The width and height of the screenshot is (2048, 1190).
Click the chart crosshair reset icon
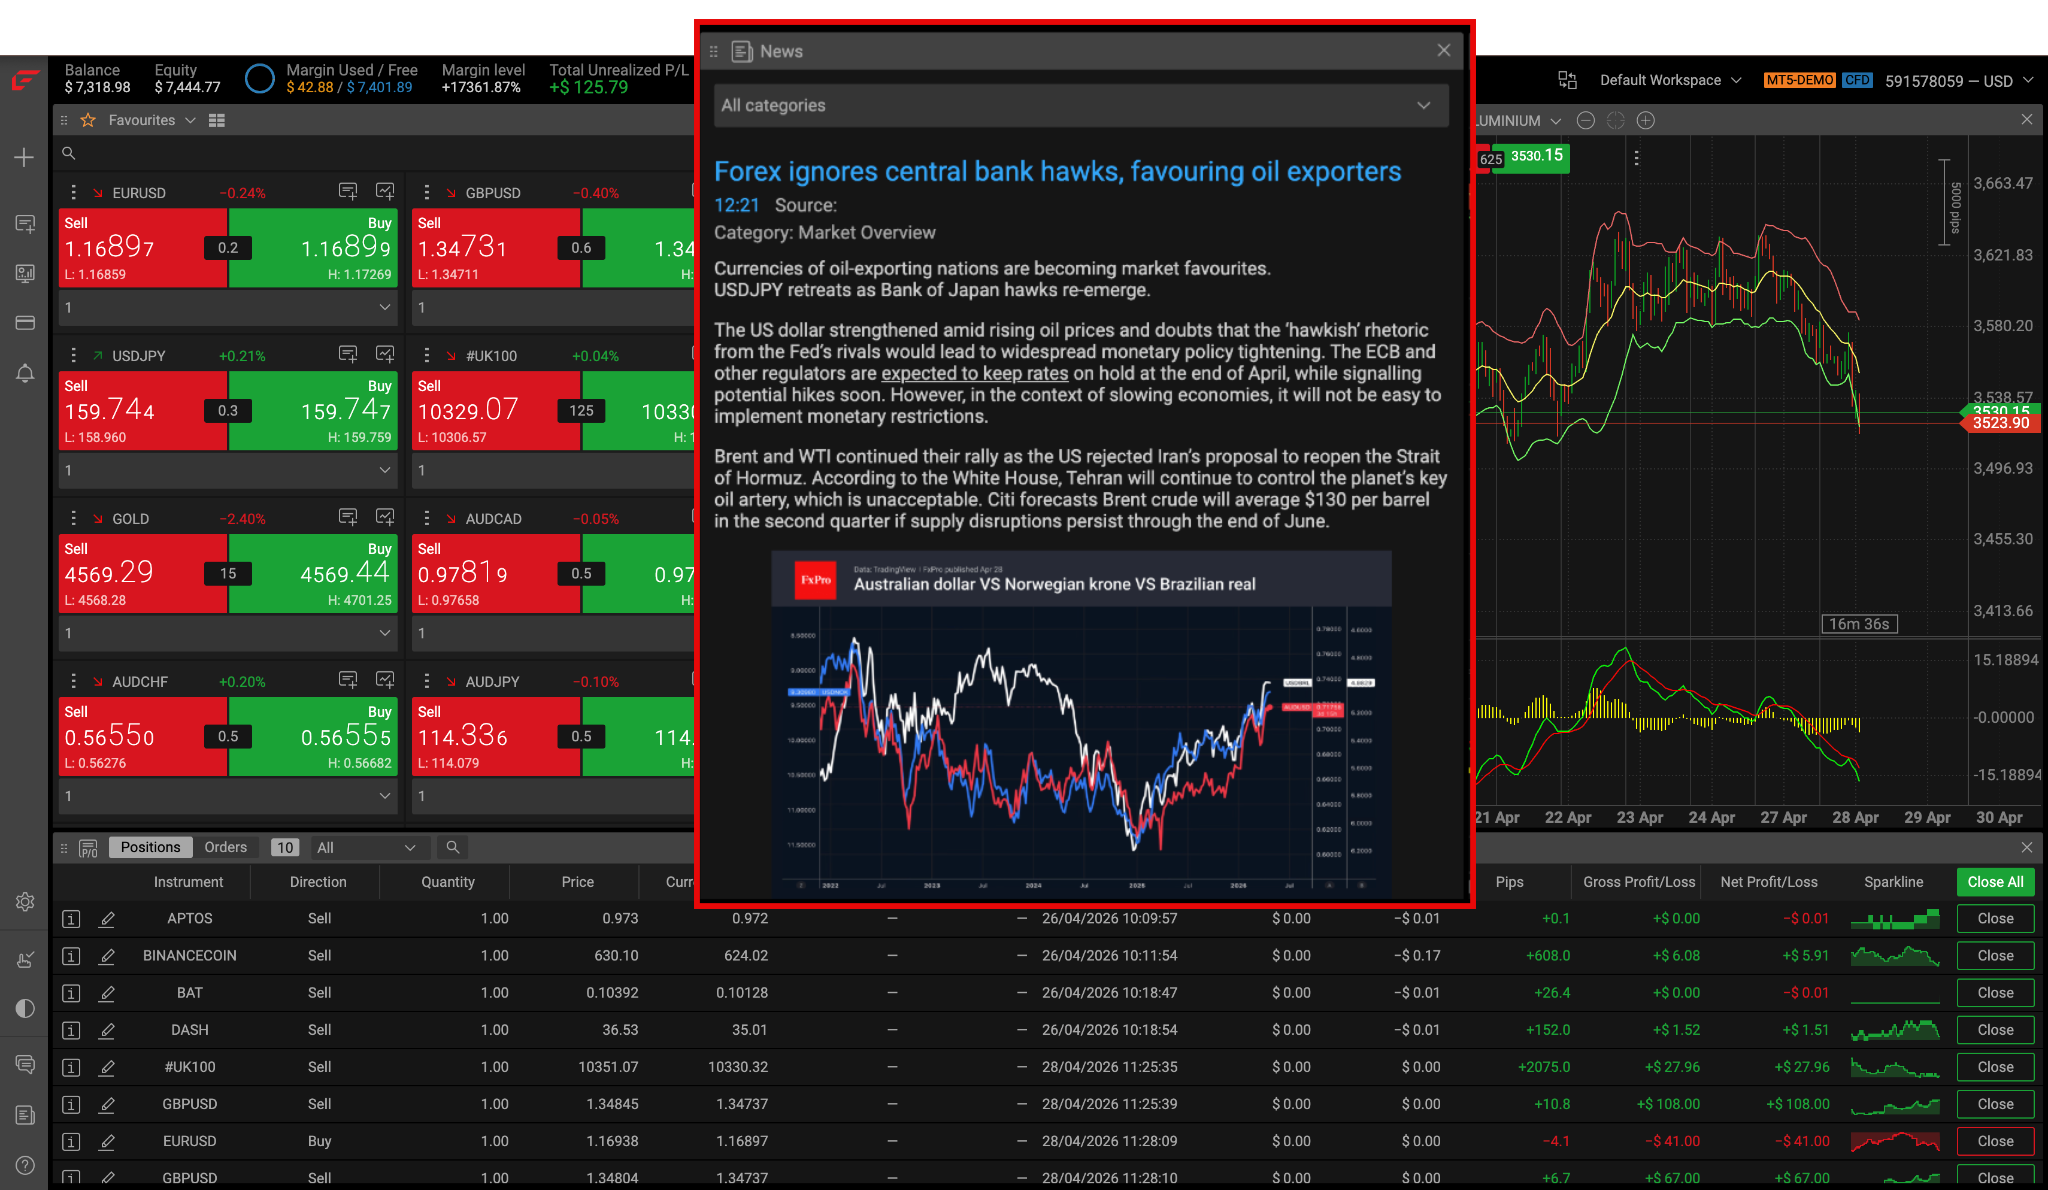coord(1616,120)
